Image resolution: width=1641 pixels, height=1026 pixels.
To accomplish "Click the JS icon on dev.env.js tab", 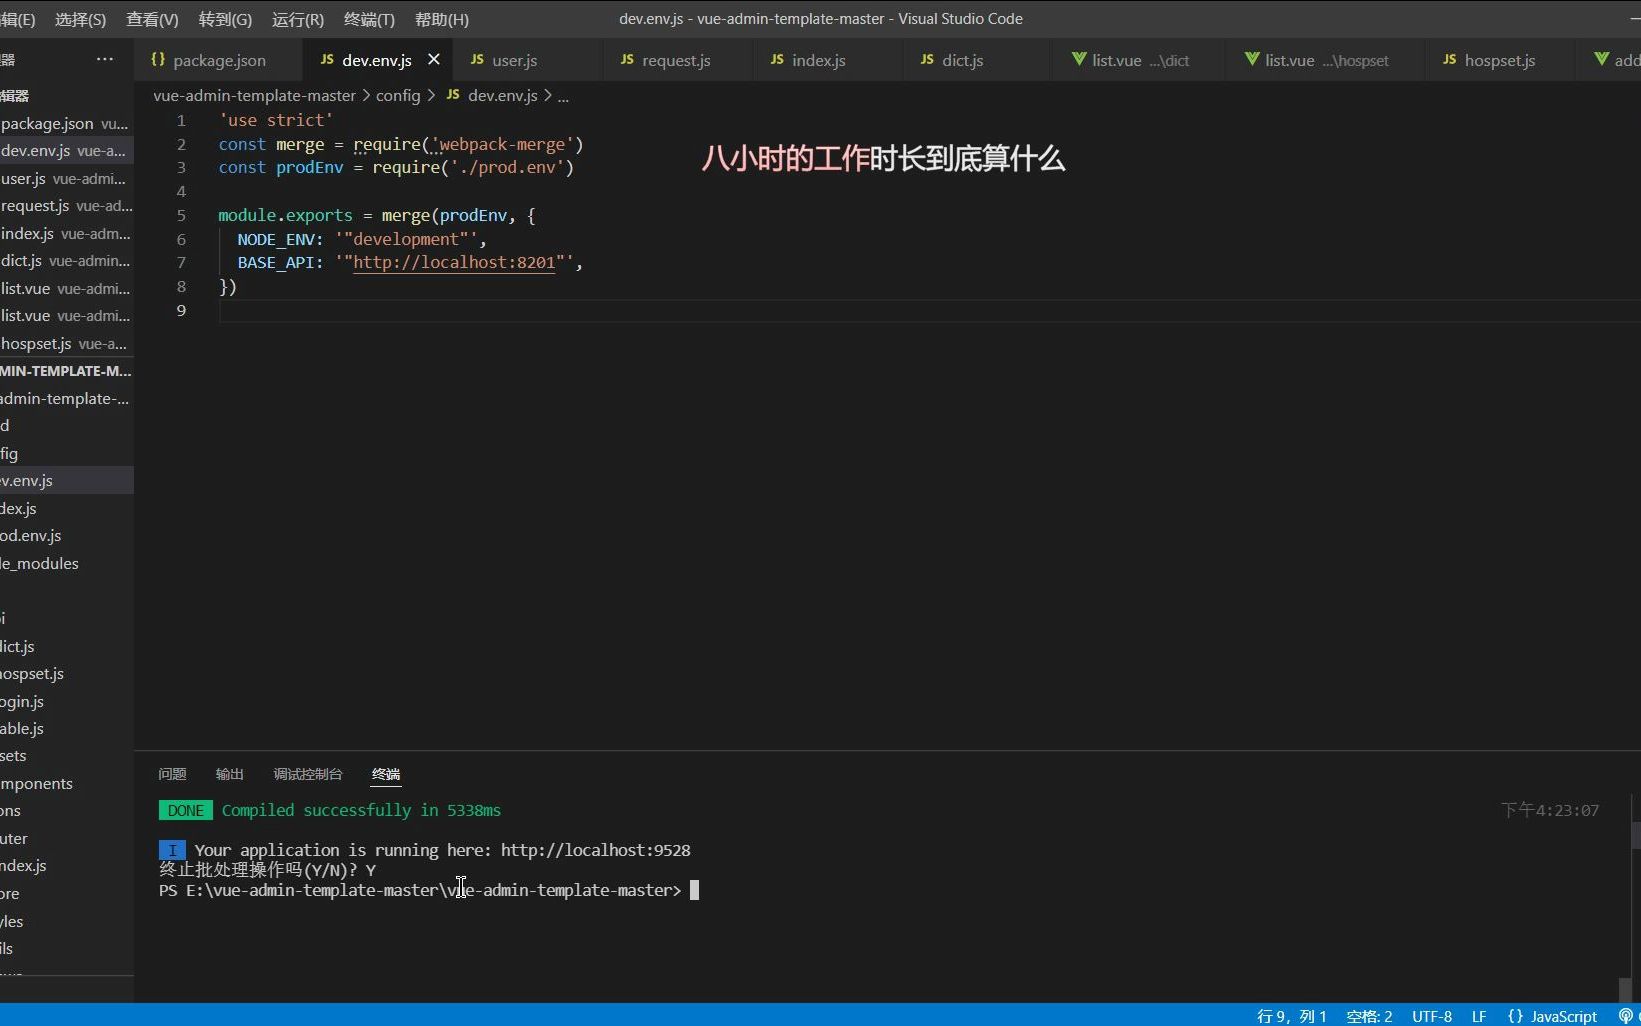I will 327,60.
